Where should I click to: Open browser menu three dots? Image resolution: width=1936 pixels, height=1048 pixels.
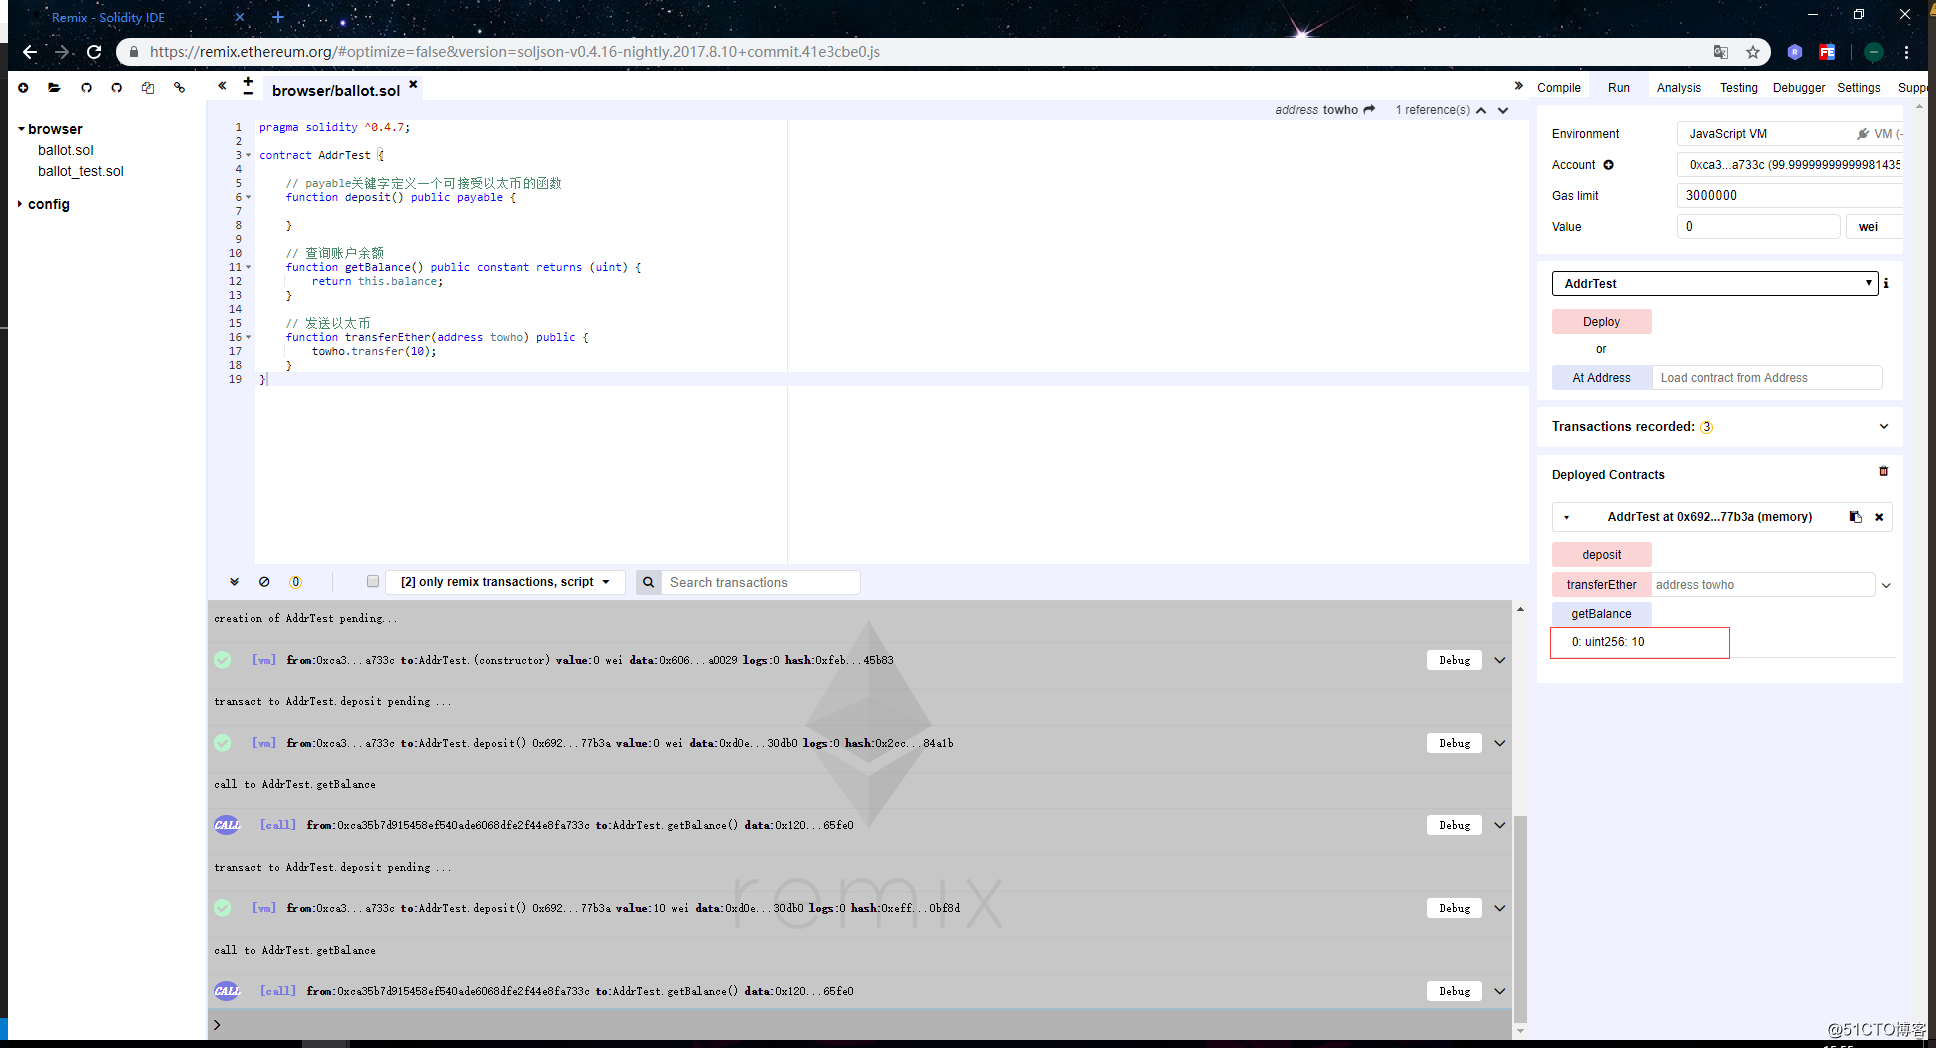tap(1907, 52)
